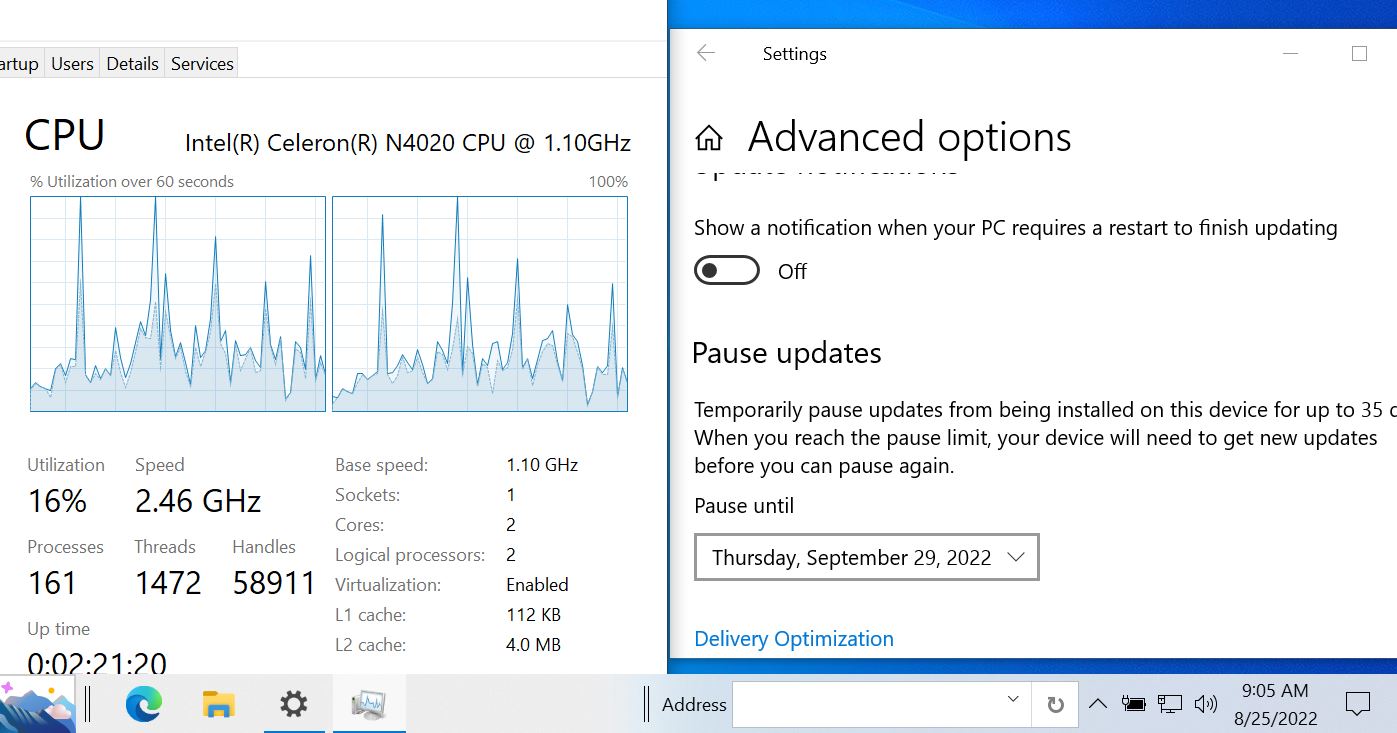This screenshot has height=733, width=1397.
Task: Toggle the restart notification switch on
Action: (727, 271)
